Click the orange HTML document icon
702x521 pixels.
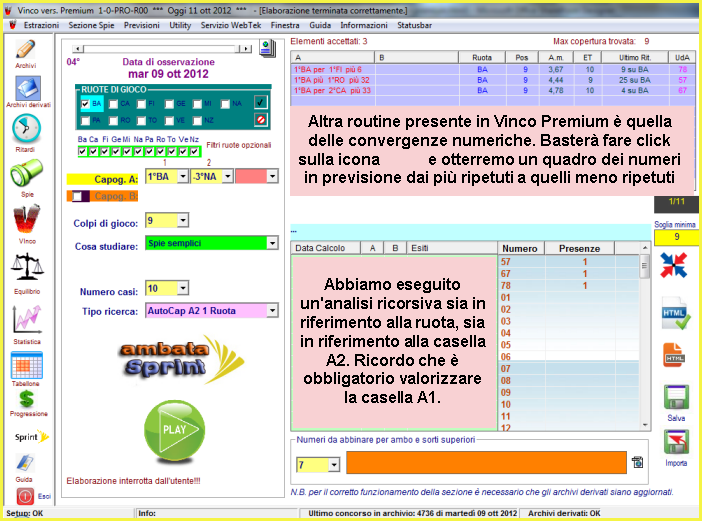tap(674, 355)
